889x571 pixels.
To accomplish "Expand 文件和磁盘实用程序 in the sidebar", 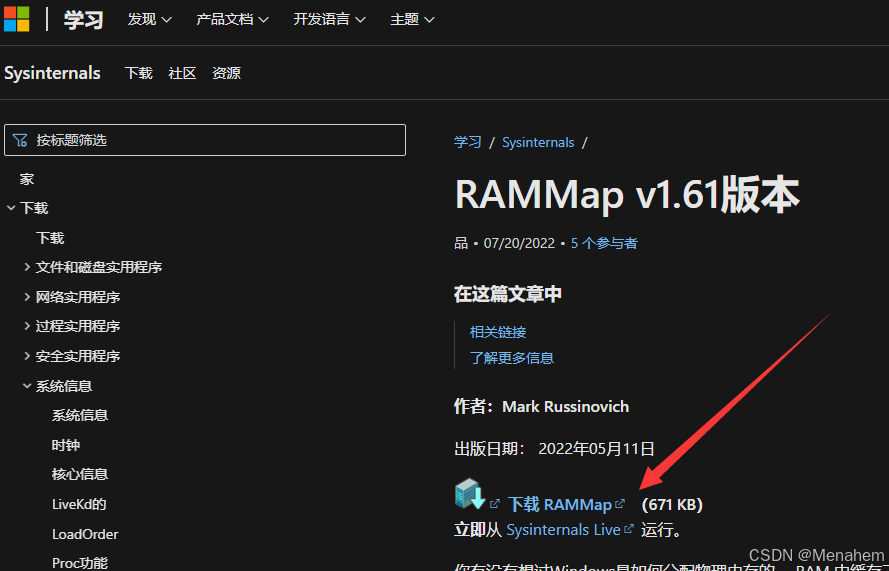I will [x=27, y=267].
